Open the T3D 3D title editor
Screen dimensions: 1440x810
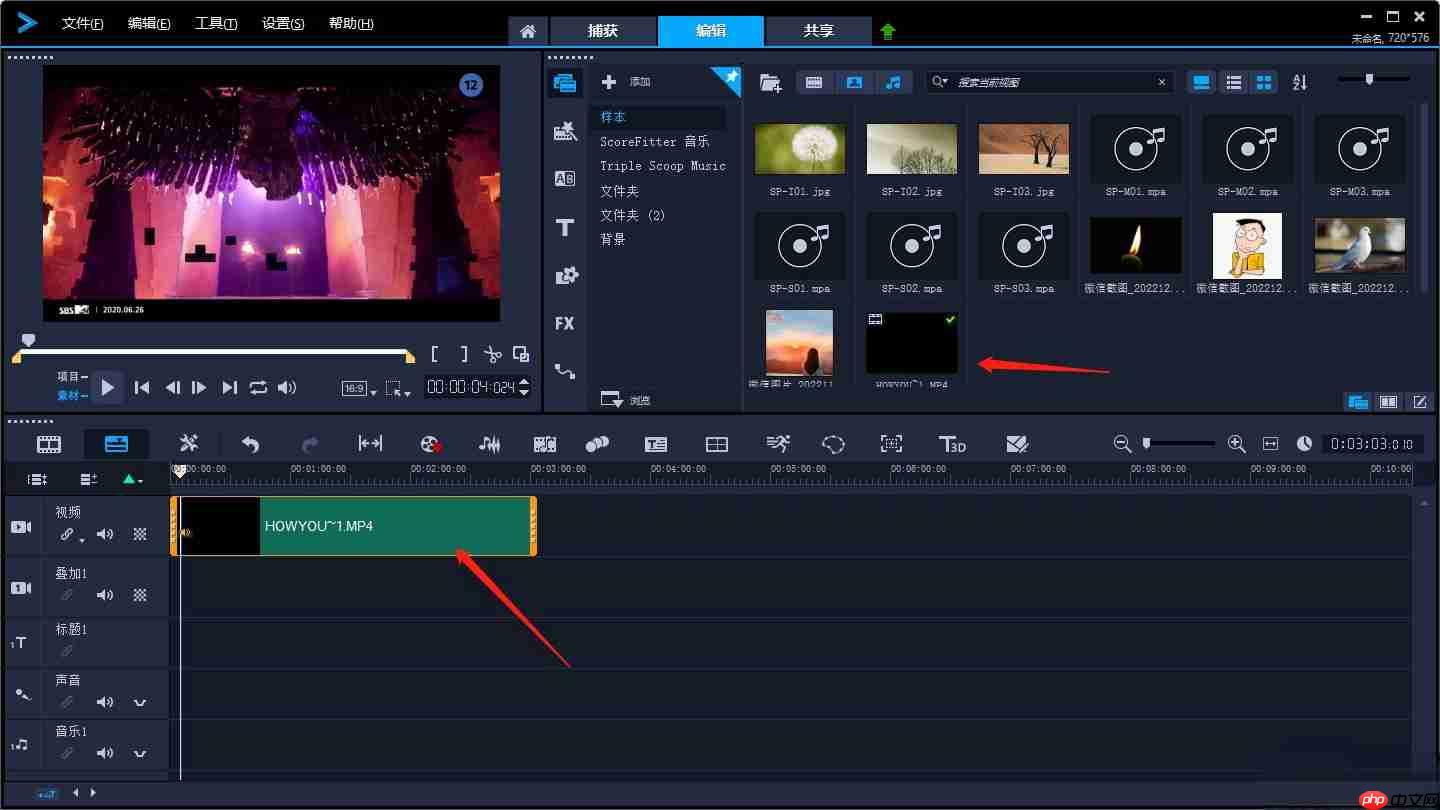click(x=952, y=444)
